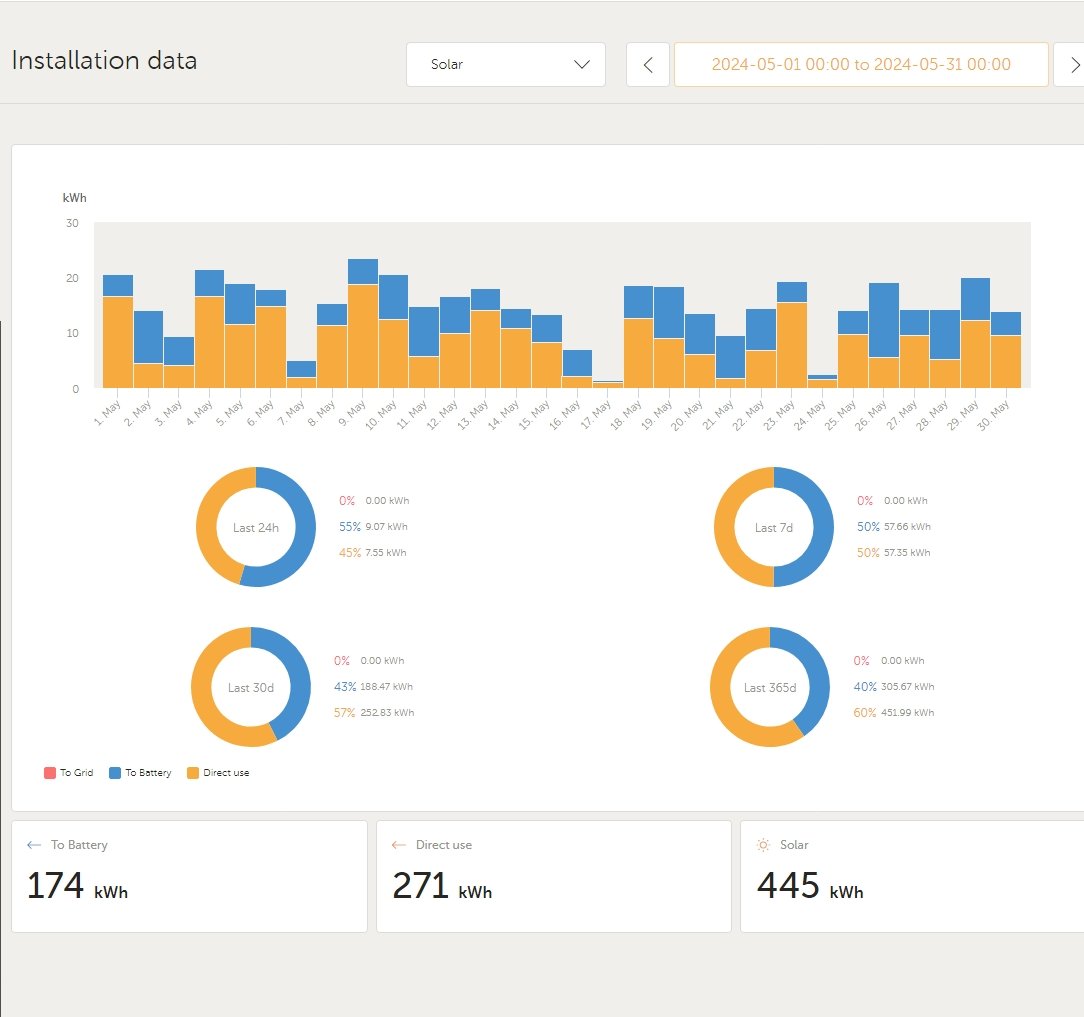
Task: Select the Last 7d donut chart
Action: 774,527
